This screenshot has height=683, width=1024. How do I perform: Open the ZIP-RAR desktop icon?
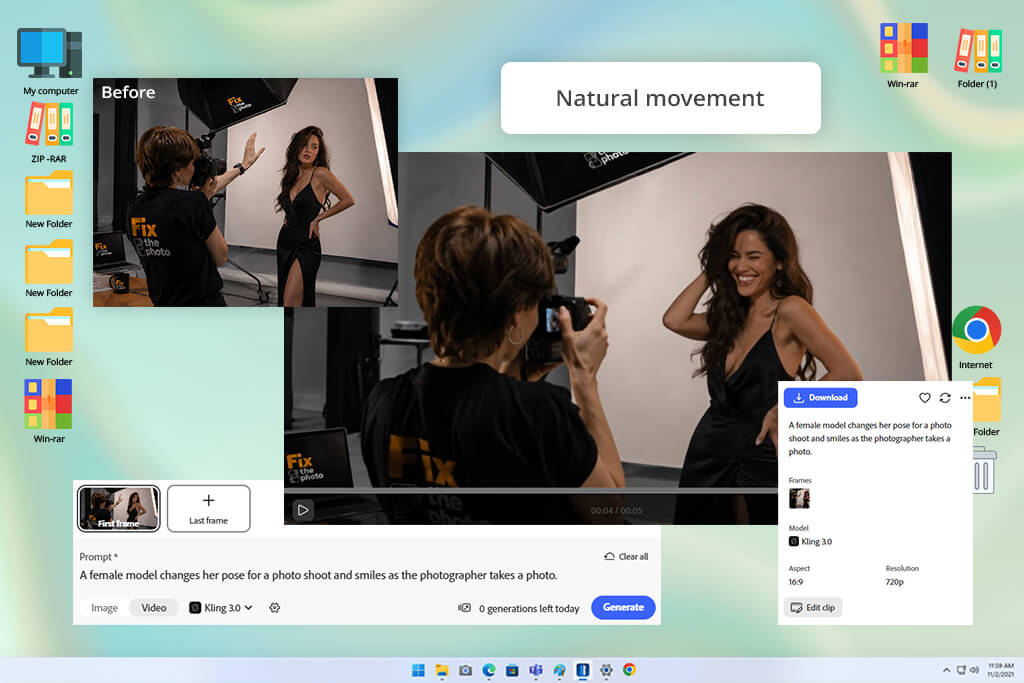49,133
